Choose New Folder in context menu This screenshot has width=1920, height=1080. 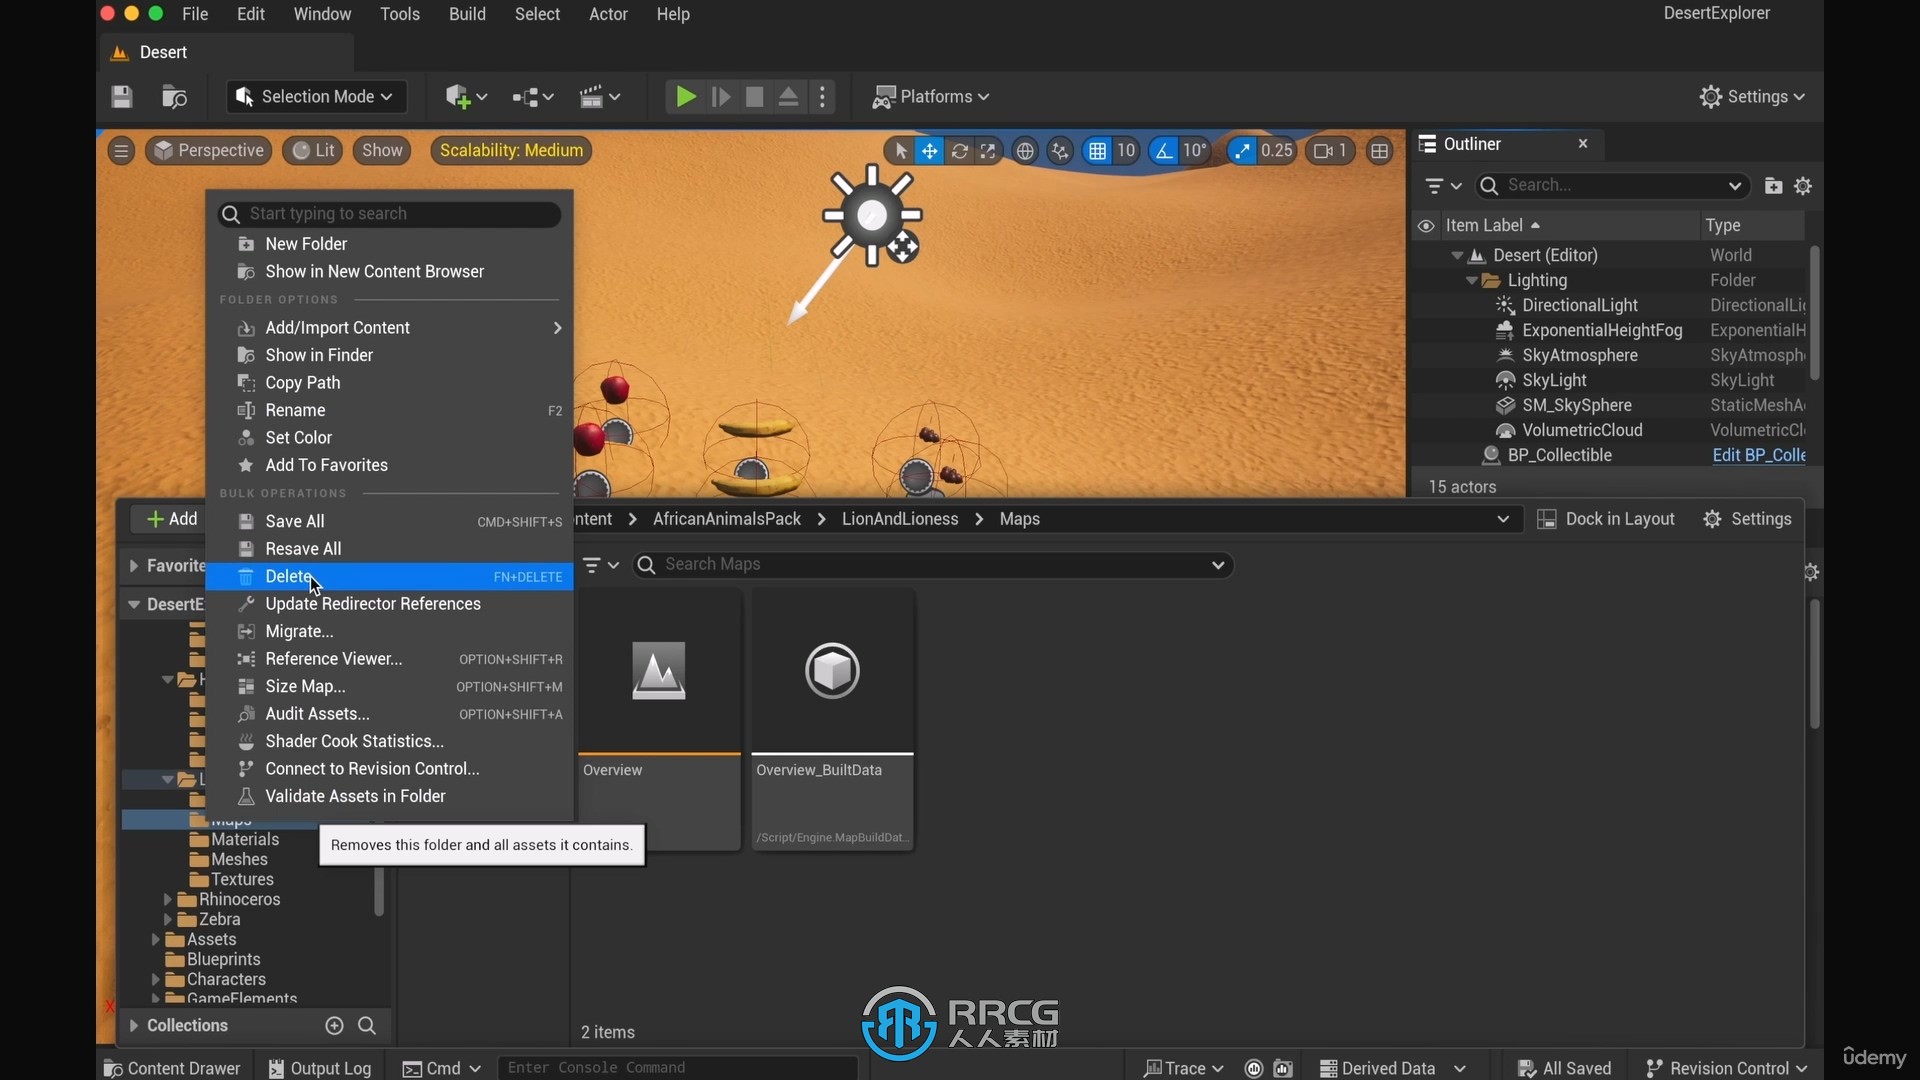(x=389, y=244)
